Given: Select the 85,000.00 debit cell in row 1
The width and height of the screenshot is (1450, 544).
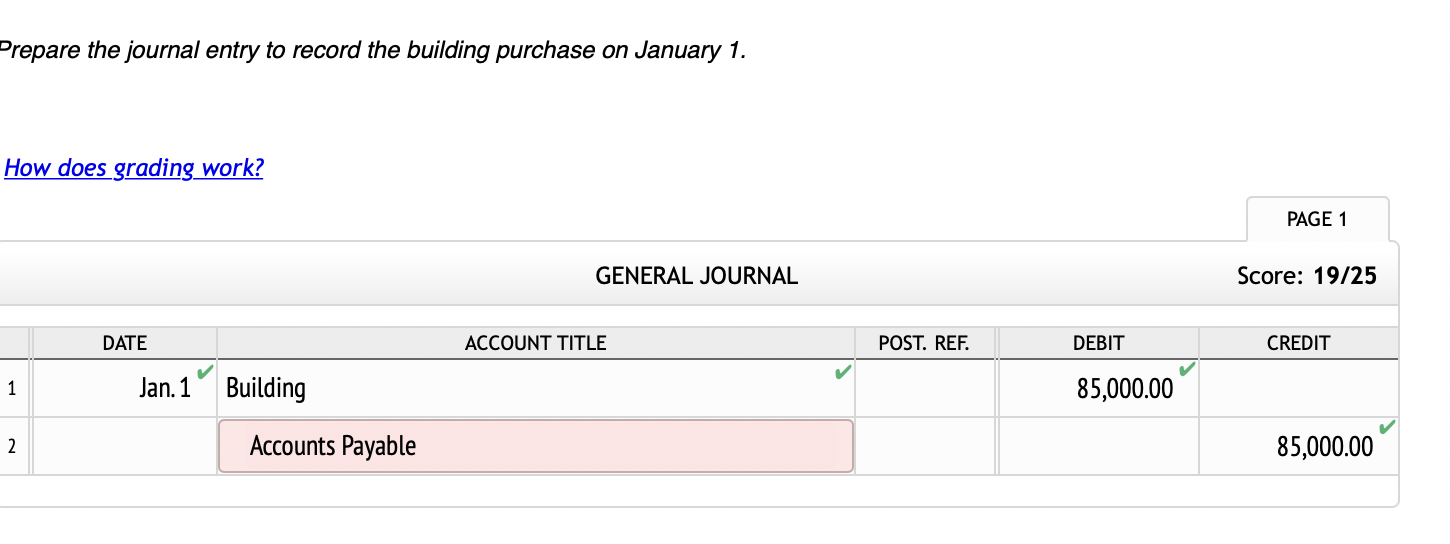Looking at the screenshot, I should [x=1098, y=388].
